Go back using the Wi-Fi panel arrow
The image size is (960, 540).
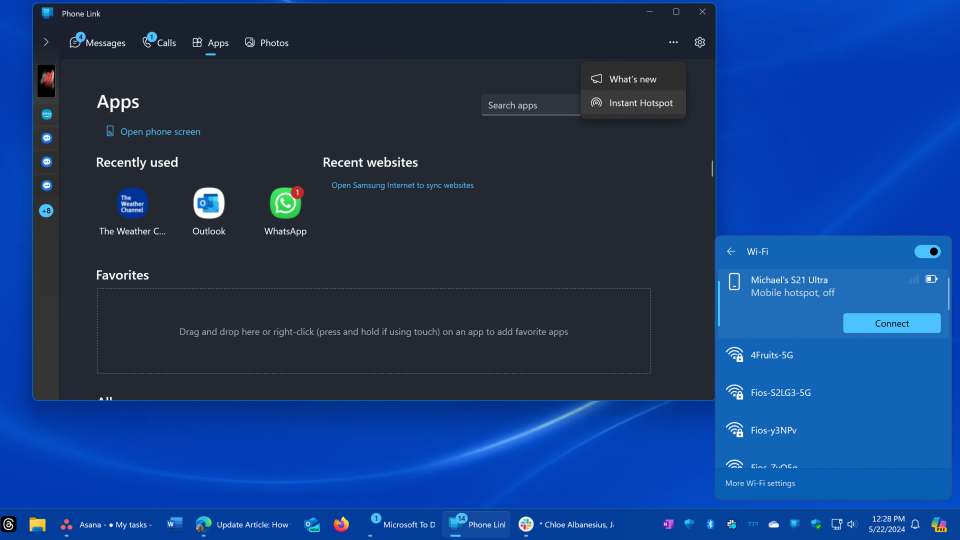pyautogui.click(x=731, y=252)
